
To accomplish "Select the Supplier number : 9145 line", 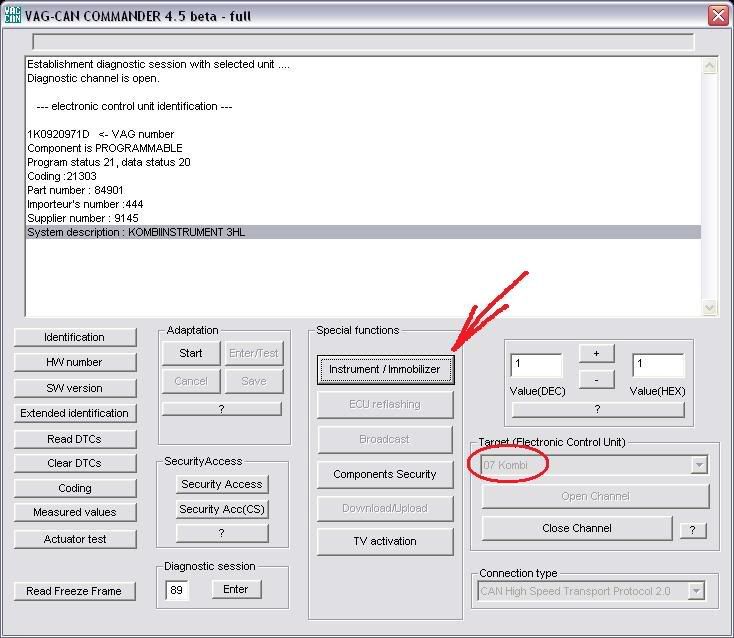I will pyautogui.click(x=363, y=218).
